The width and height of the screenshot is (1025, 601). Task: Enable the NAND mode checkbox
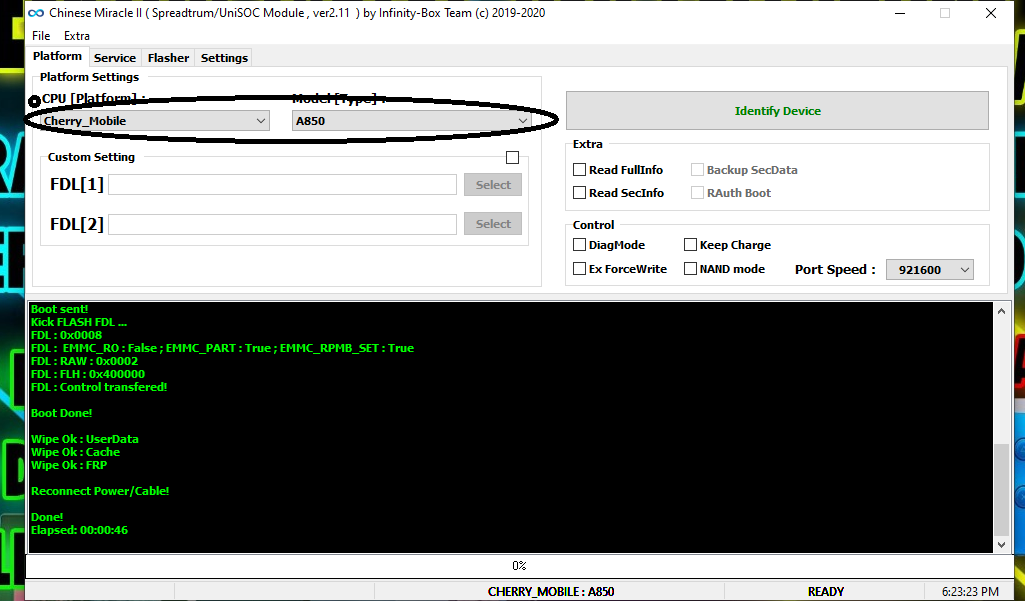coord(690,269)
